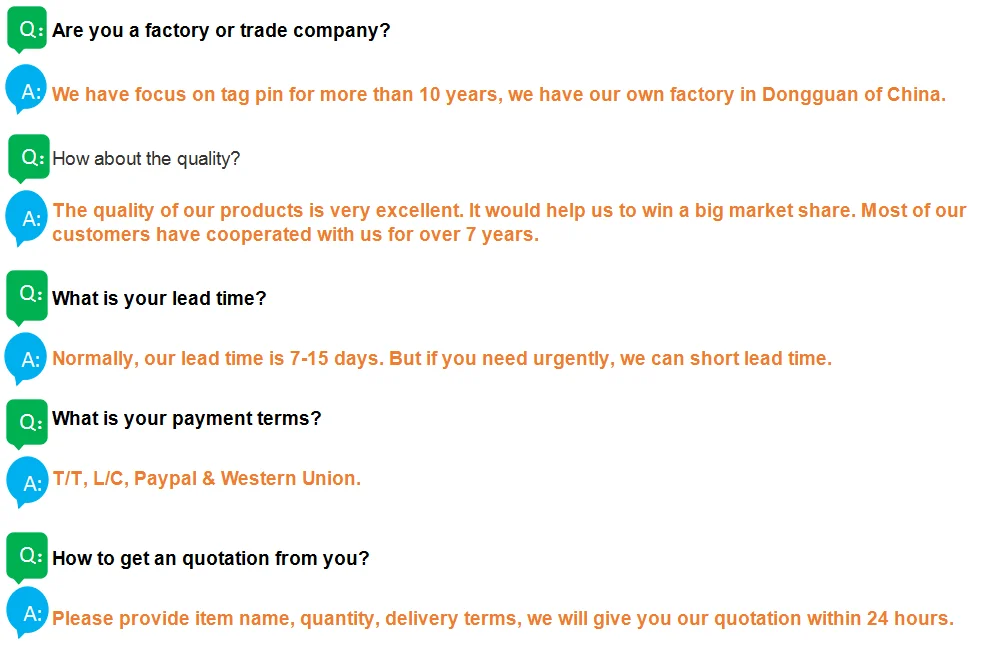Click the green Q icon beside quotation question
Screen dimensions: 990x662
(x=27, y=555)
